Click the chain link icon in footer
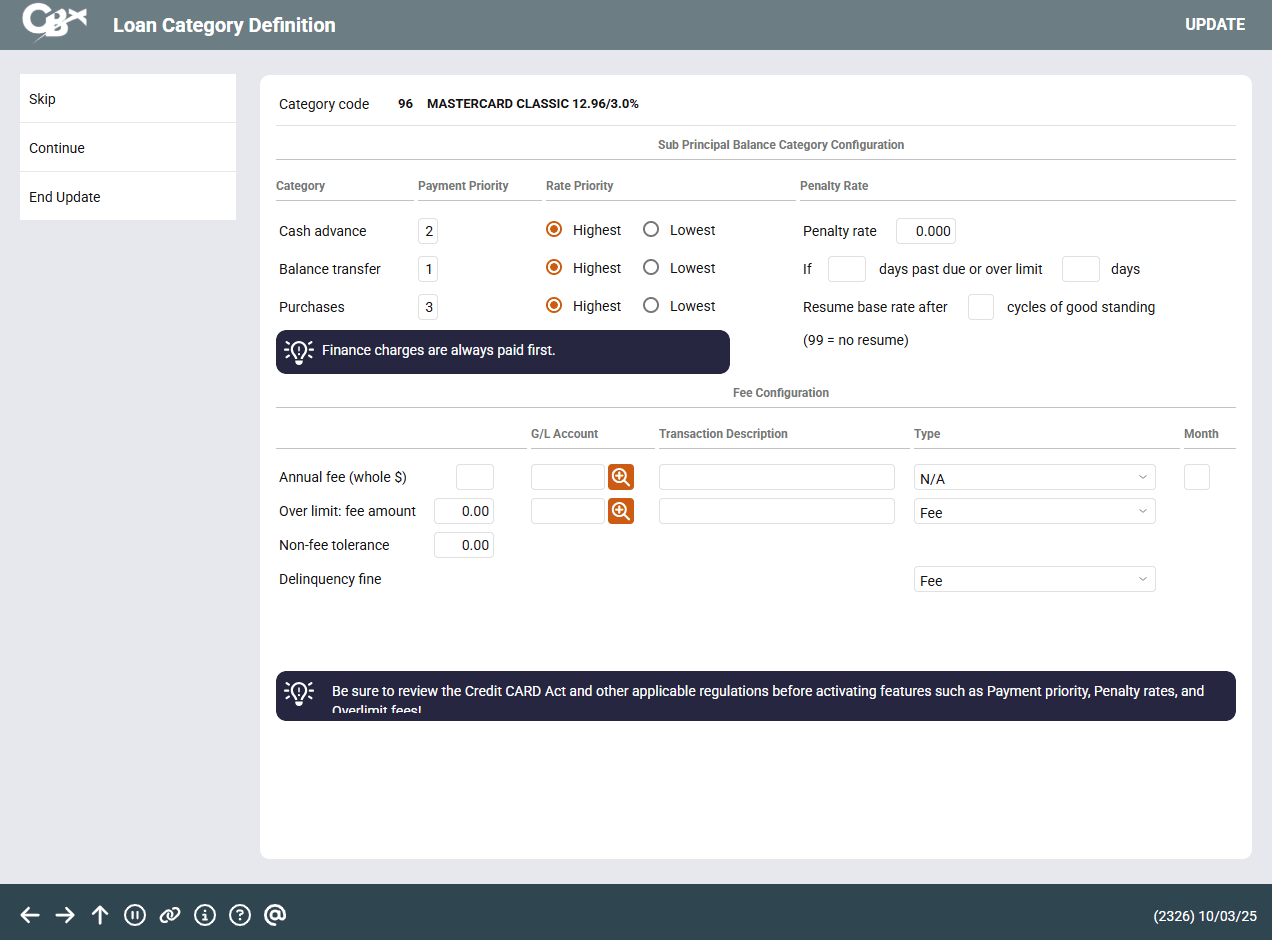Screen dimensions: 1272x940 pyautogui.click(x=170, y=915)
